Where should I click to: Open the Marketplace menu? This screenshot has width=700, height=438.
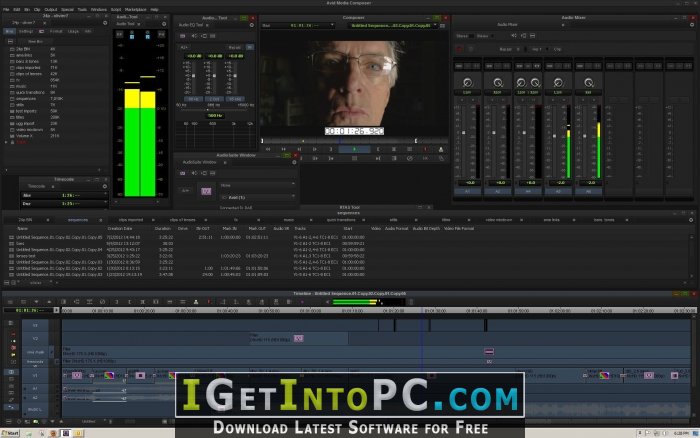point(135,9)
